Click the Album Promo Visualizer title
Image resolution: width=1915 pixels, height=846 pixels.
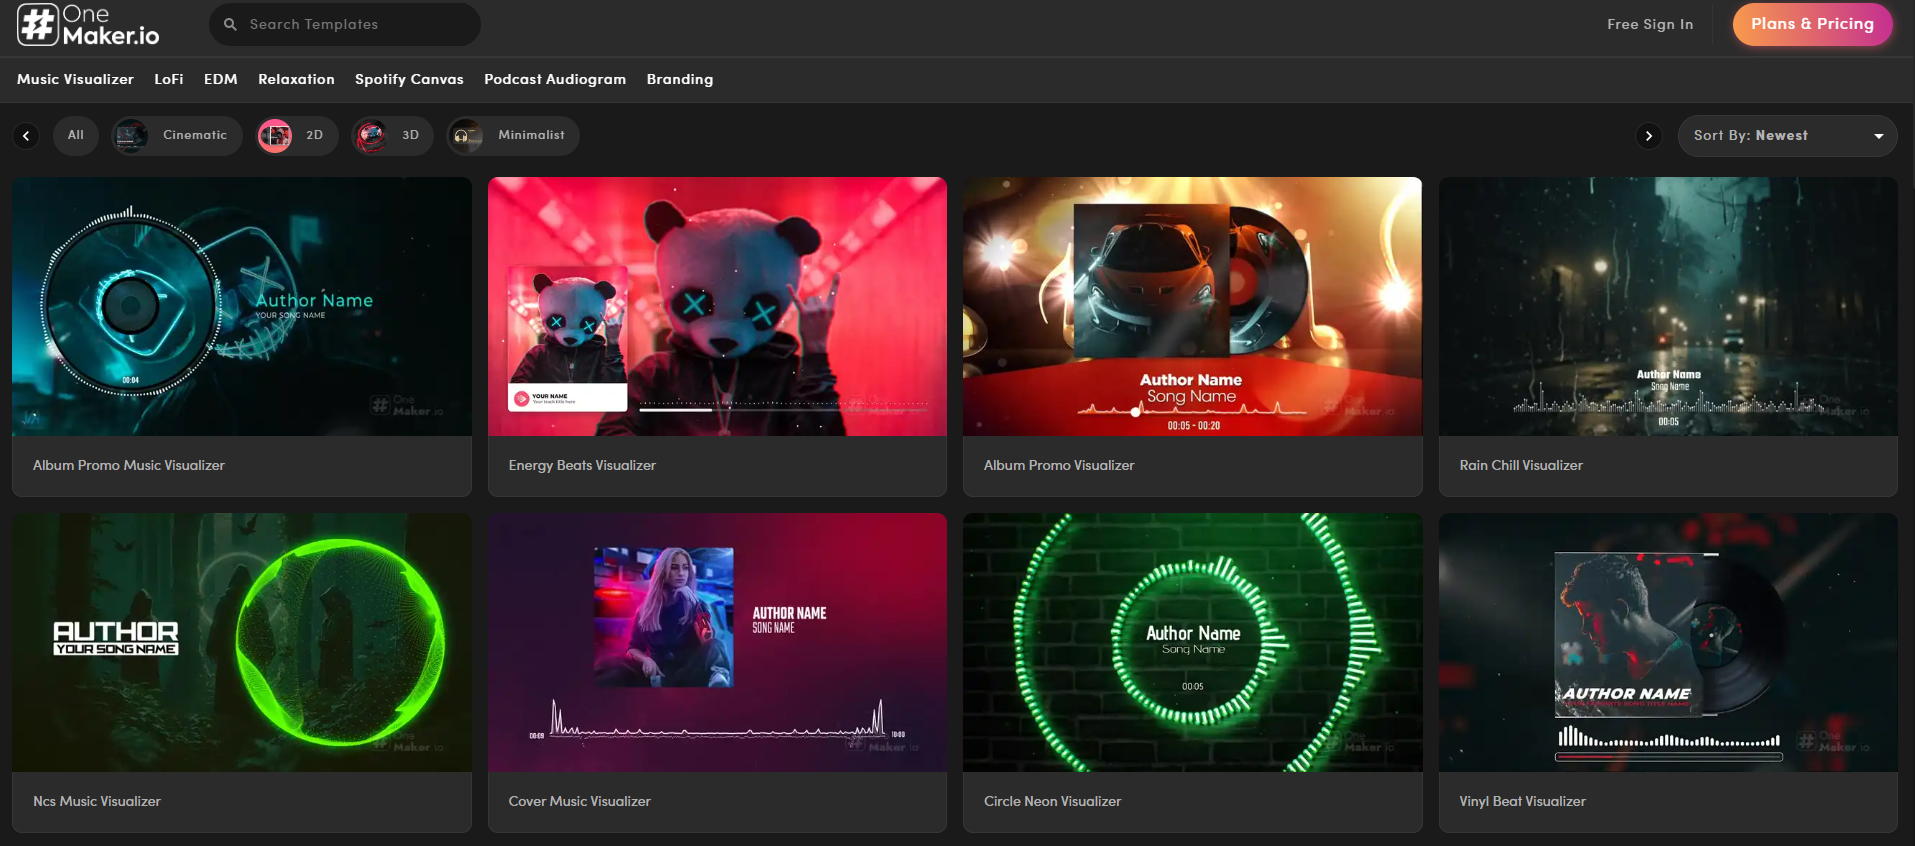click(1059, 465)
